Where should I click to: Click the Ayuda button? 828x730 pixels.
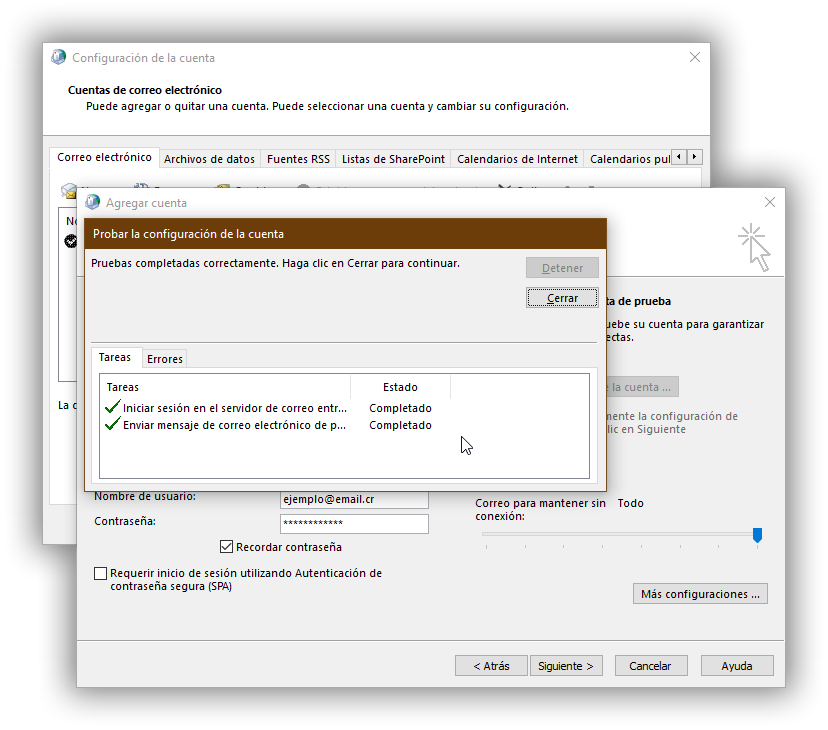pyautogui.click(x=736, y=665)
